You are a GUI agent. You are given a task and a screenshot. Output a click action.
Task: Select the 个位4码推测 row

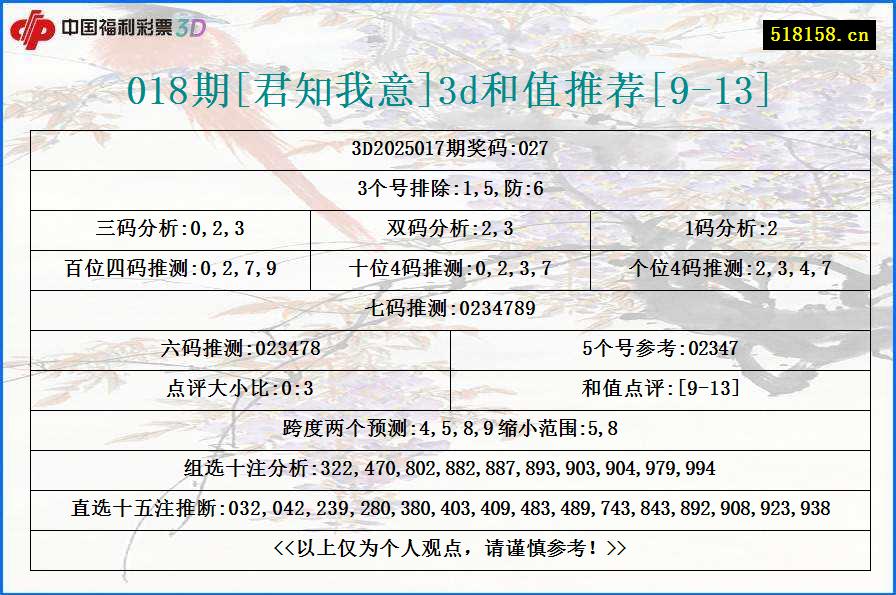(732, 268)
